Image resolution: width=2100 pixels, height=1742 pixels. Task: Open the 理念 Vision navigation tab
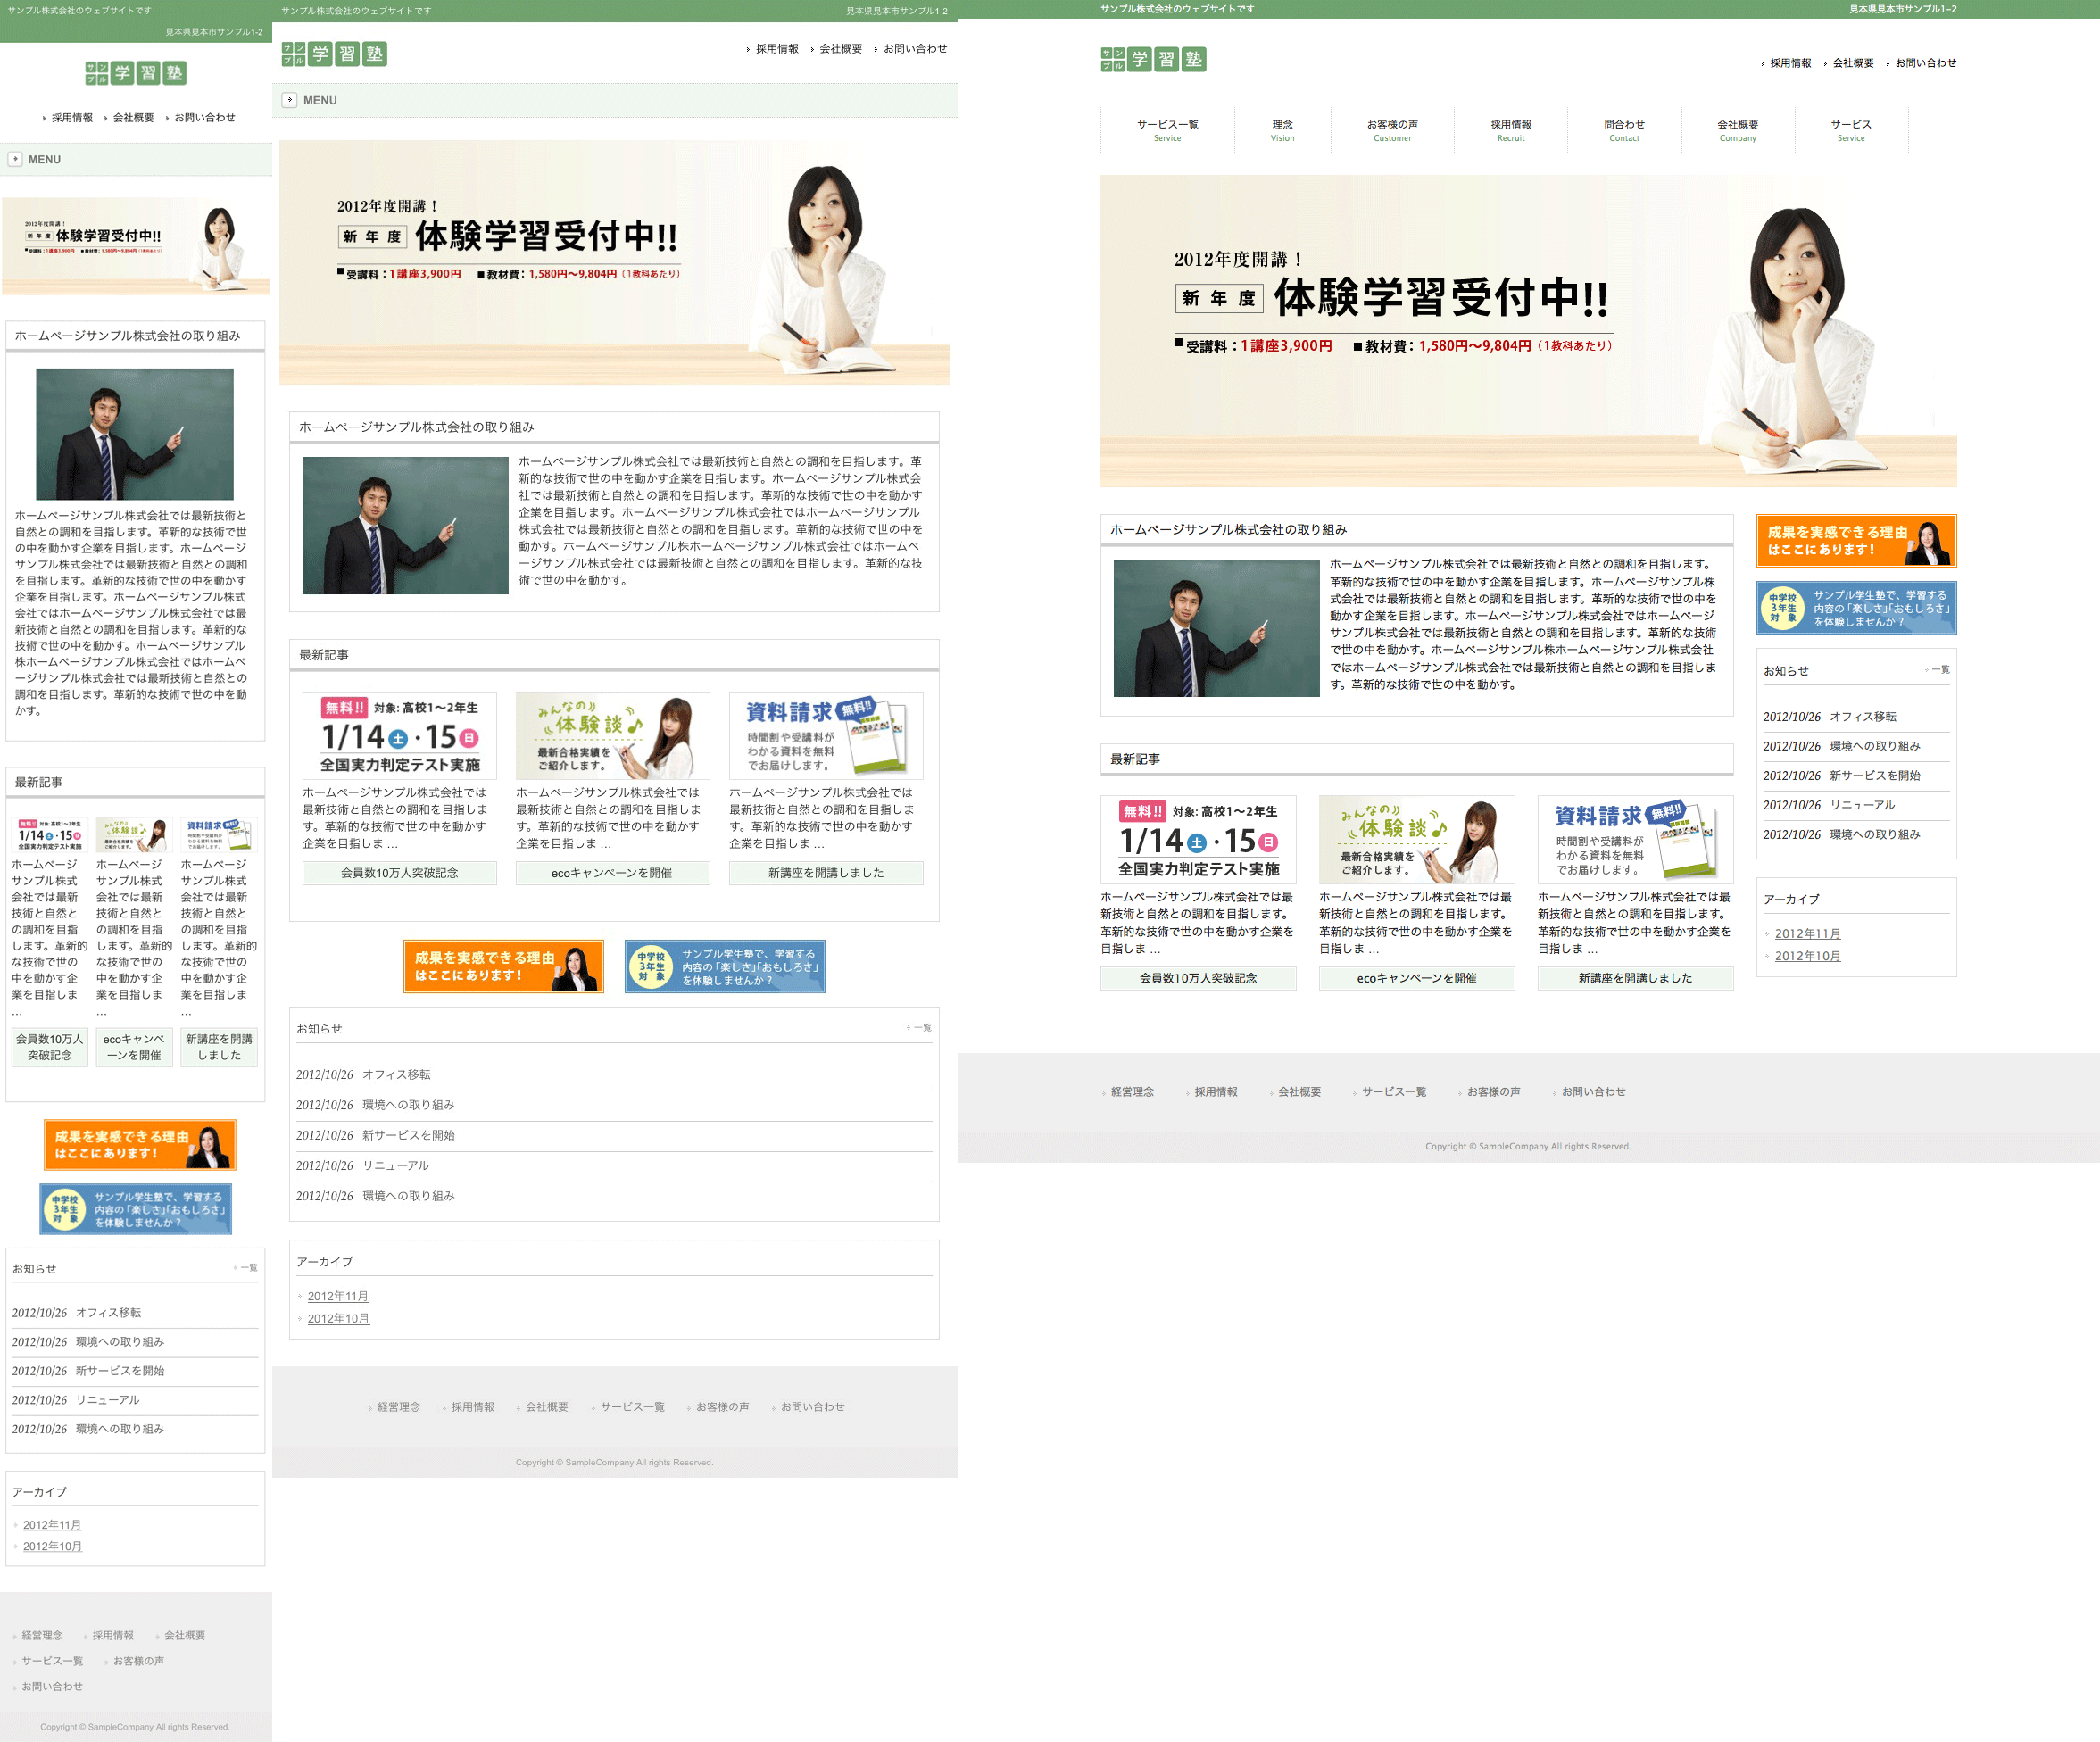(1282, 130)
